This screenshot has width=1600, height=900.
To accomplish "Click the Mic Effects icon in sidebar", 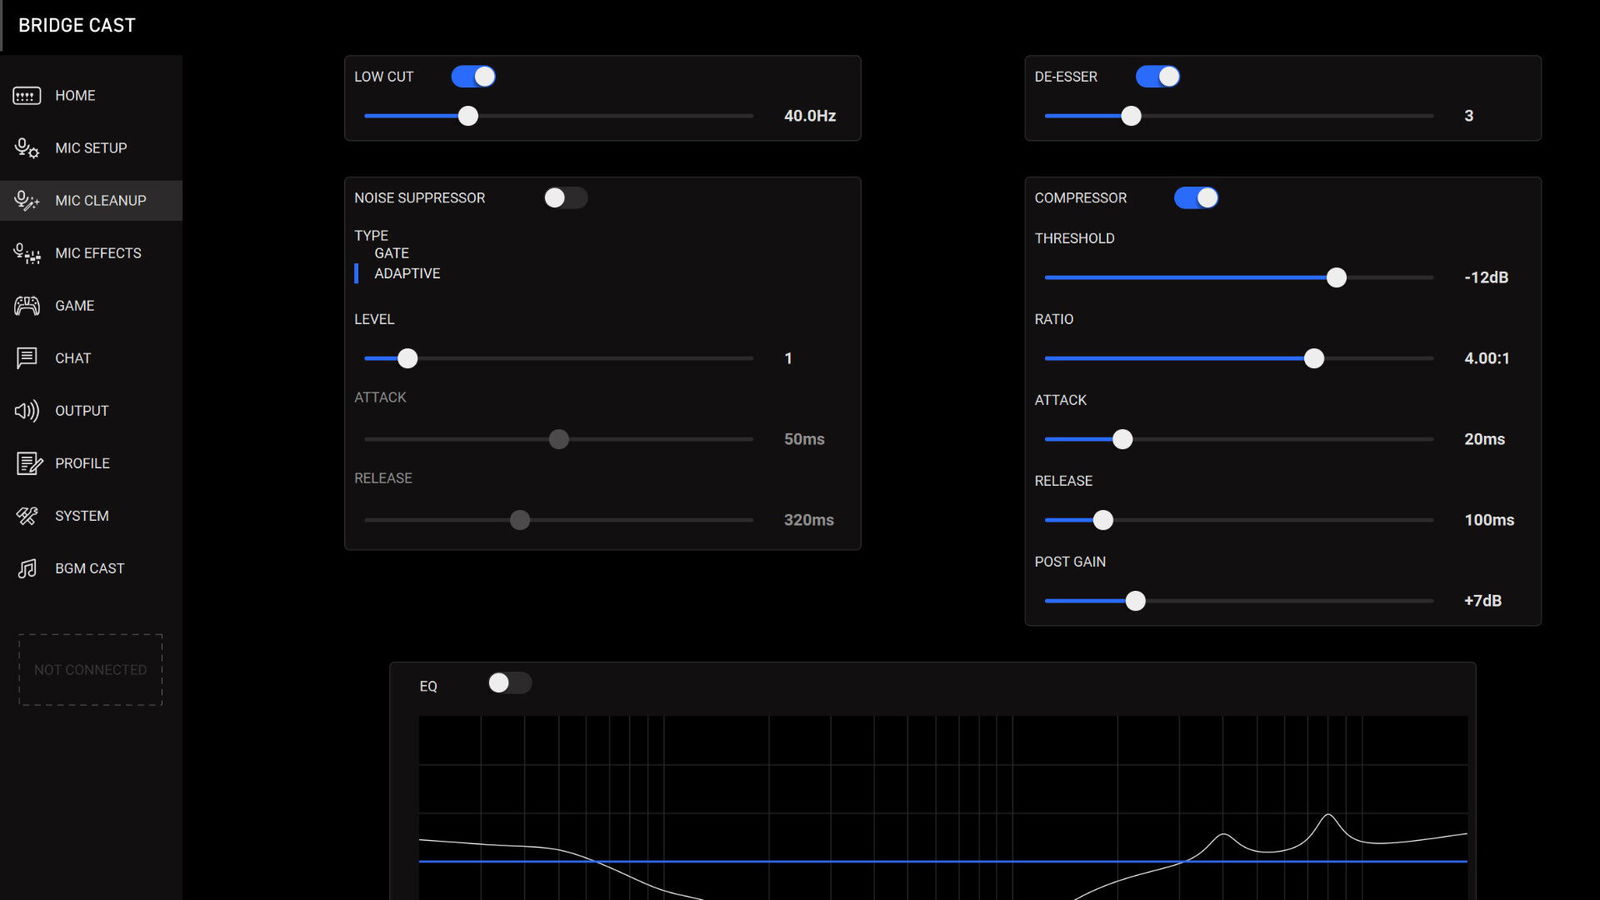I will tap(26, 254).
